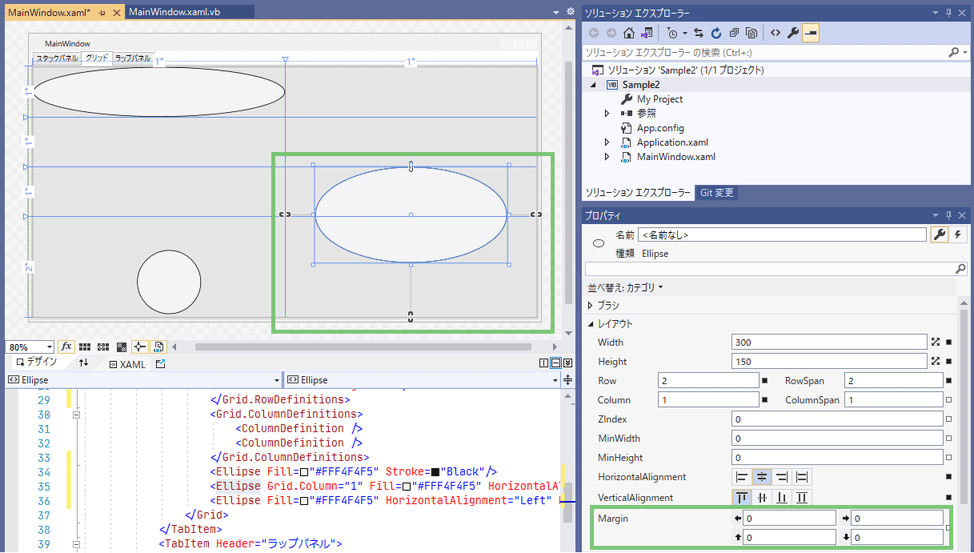Click the Height input field
The width and height of the screenshot is (974, 553).
point(829,361)
